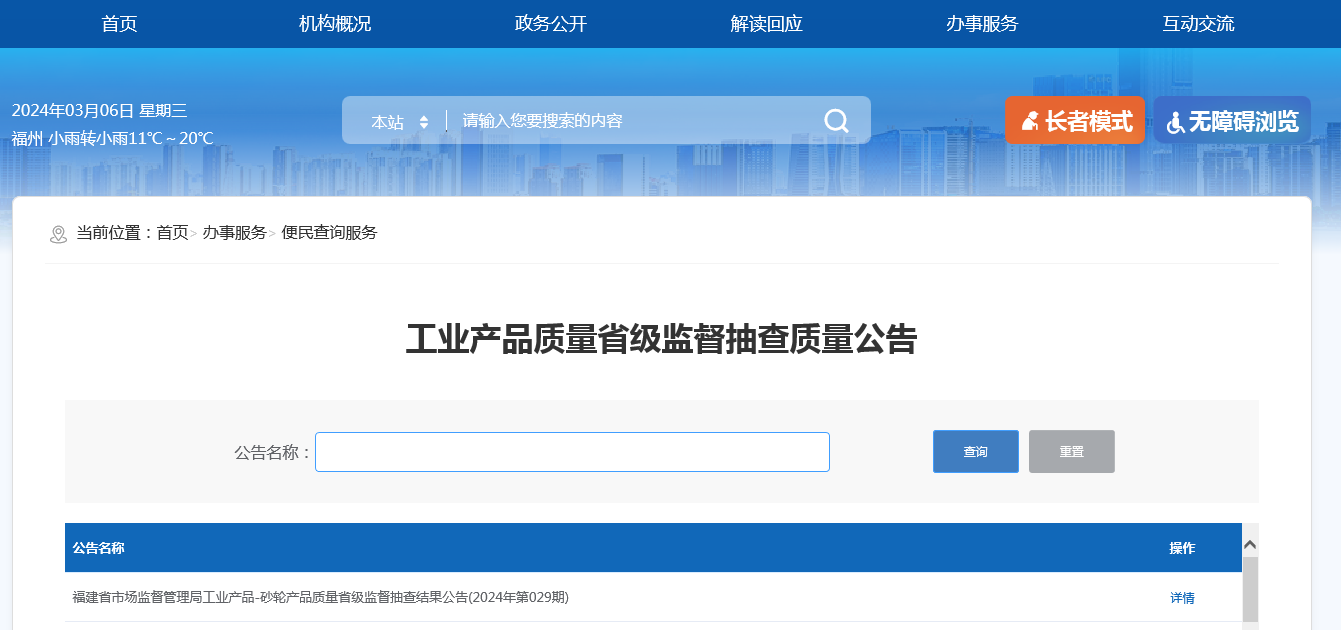This screenshot has width=1341, height=630.
Task: Go to 机构概况 in the top navigation
Action: click(x=335, y=24)
